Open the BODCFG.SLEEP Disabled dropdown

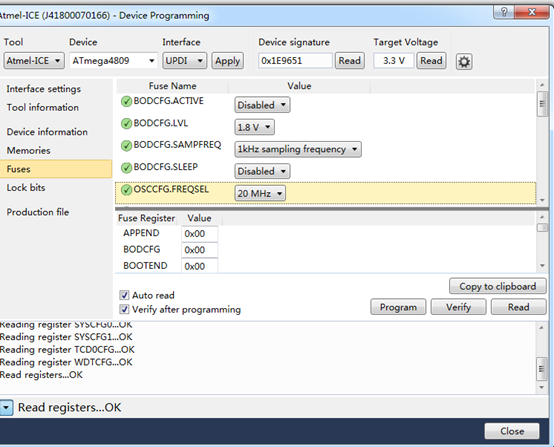pyautogui.click(x=262, y=171)
